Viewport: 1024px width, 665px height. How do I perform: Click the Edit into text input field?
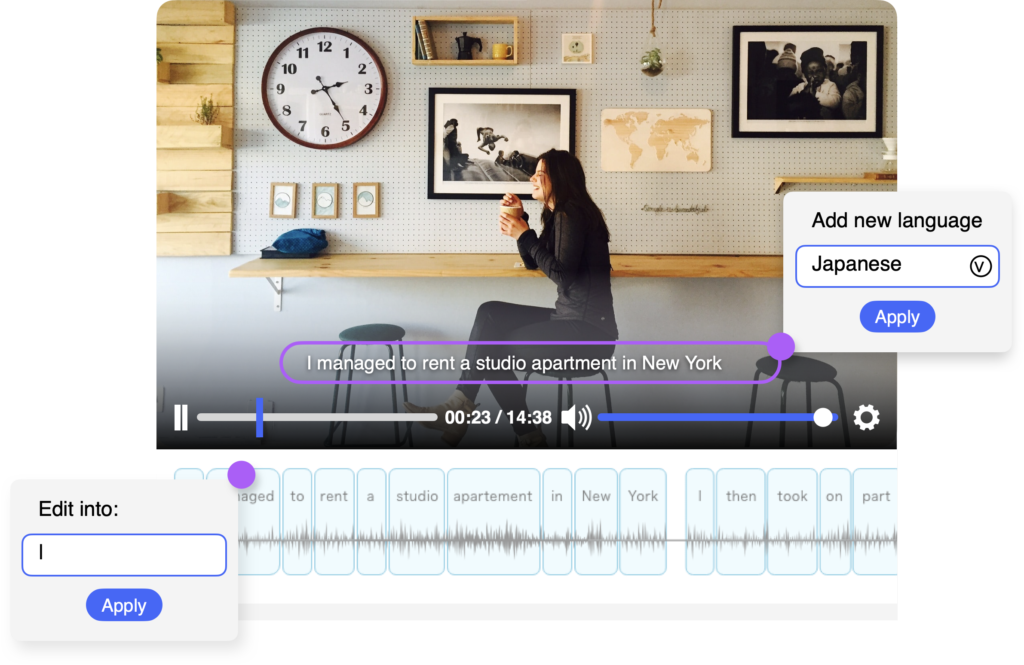pos(124,554)
